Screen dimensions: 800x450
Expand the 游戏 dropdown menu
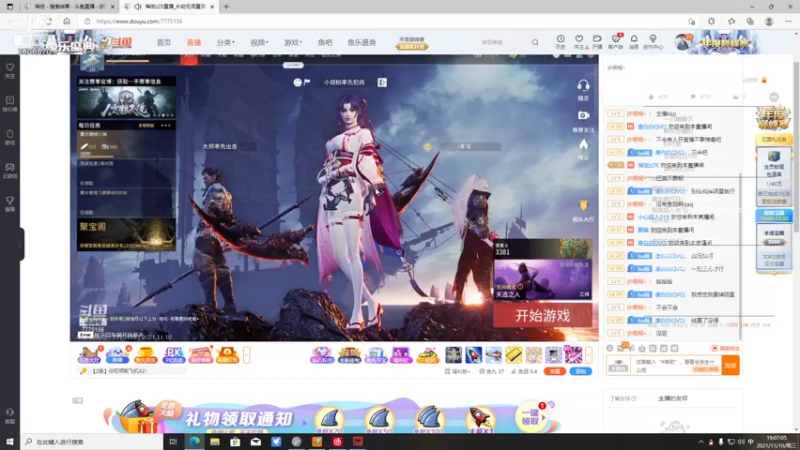tap(293, 42)
